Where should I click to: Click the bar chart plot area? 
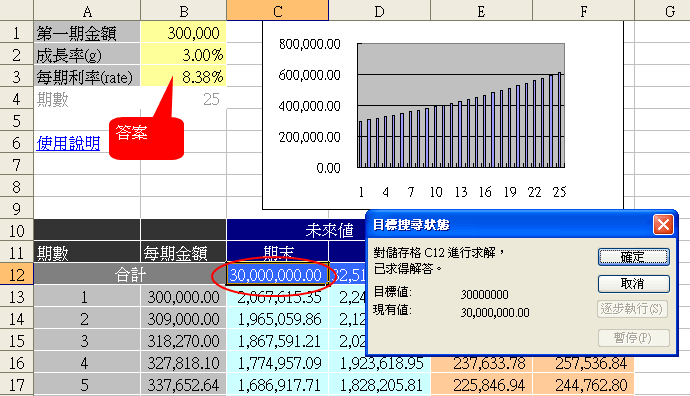(x=461, y=106)
